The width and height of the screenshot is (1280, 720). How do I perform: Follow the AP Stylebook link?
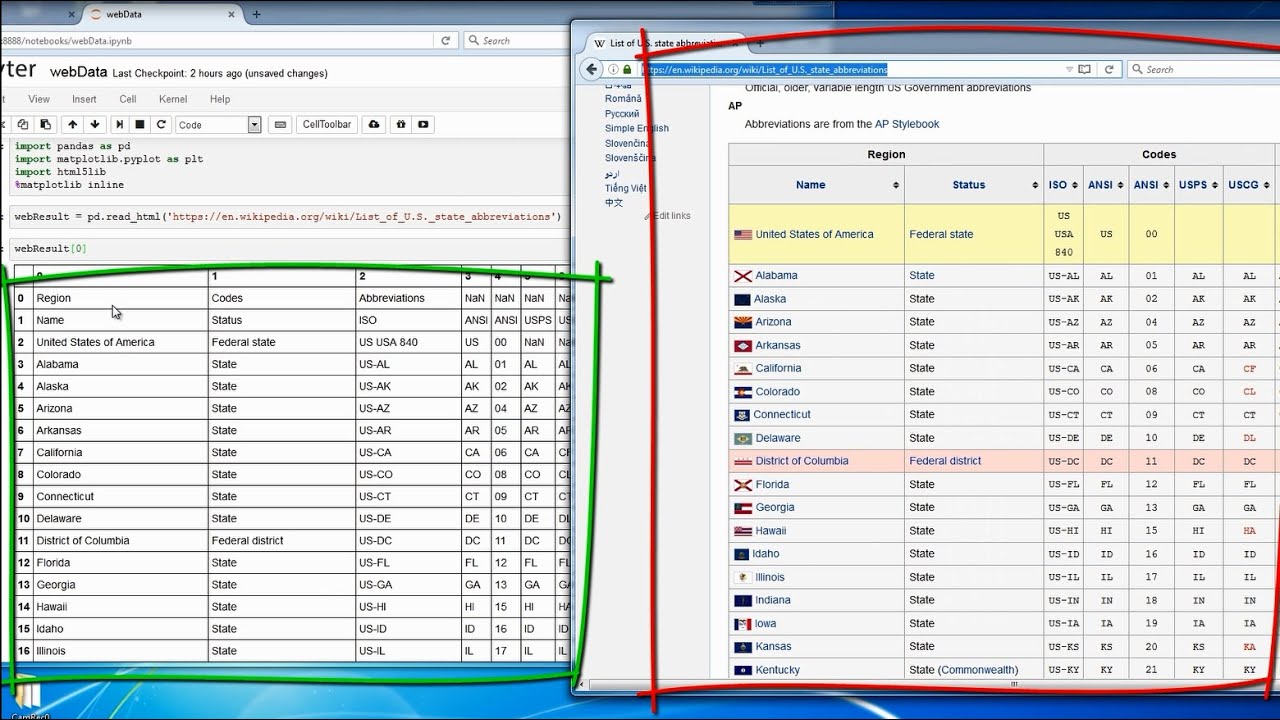pyautogui.click(x=907, y=124)
